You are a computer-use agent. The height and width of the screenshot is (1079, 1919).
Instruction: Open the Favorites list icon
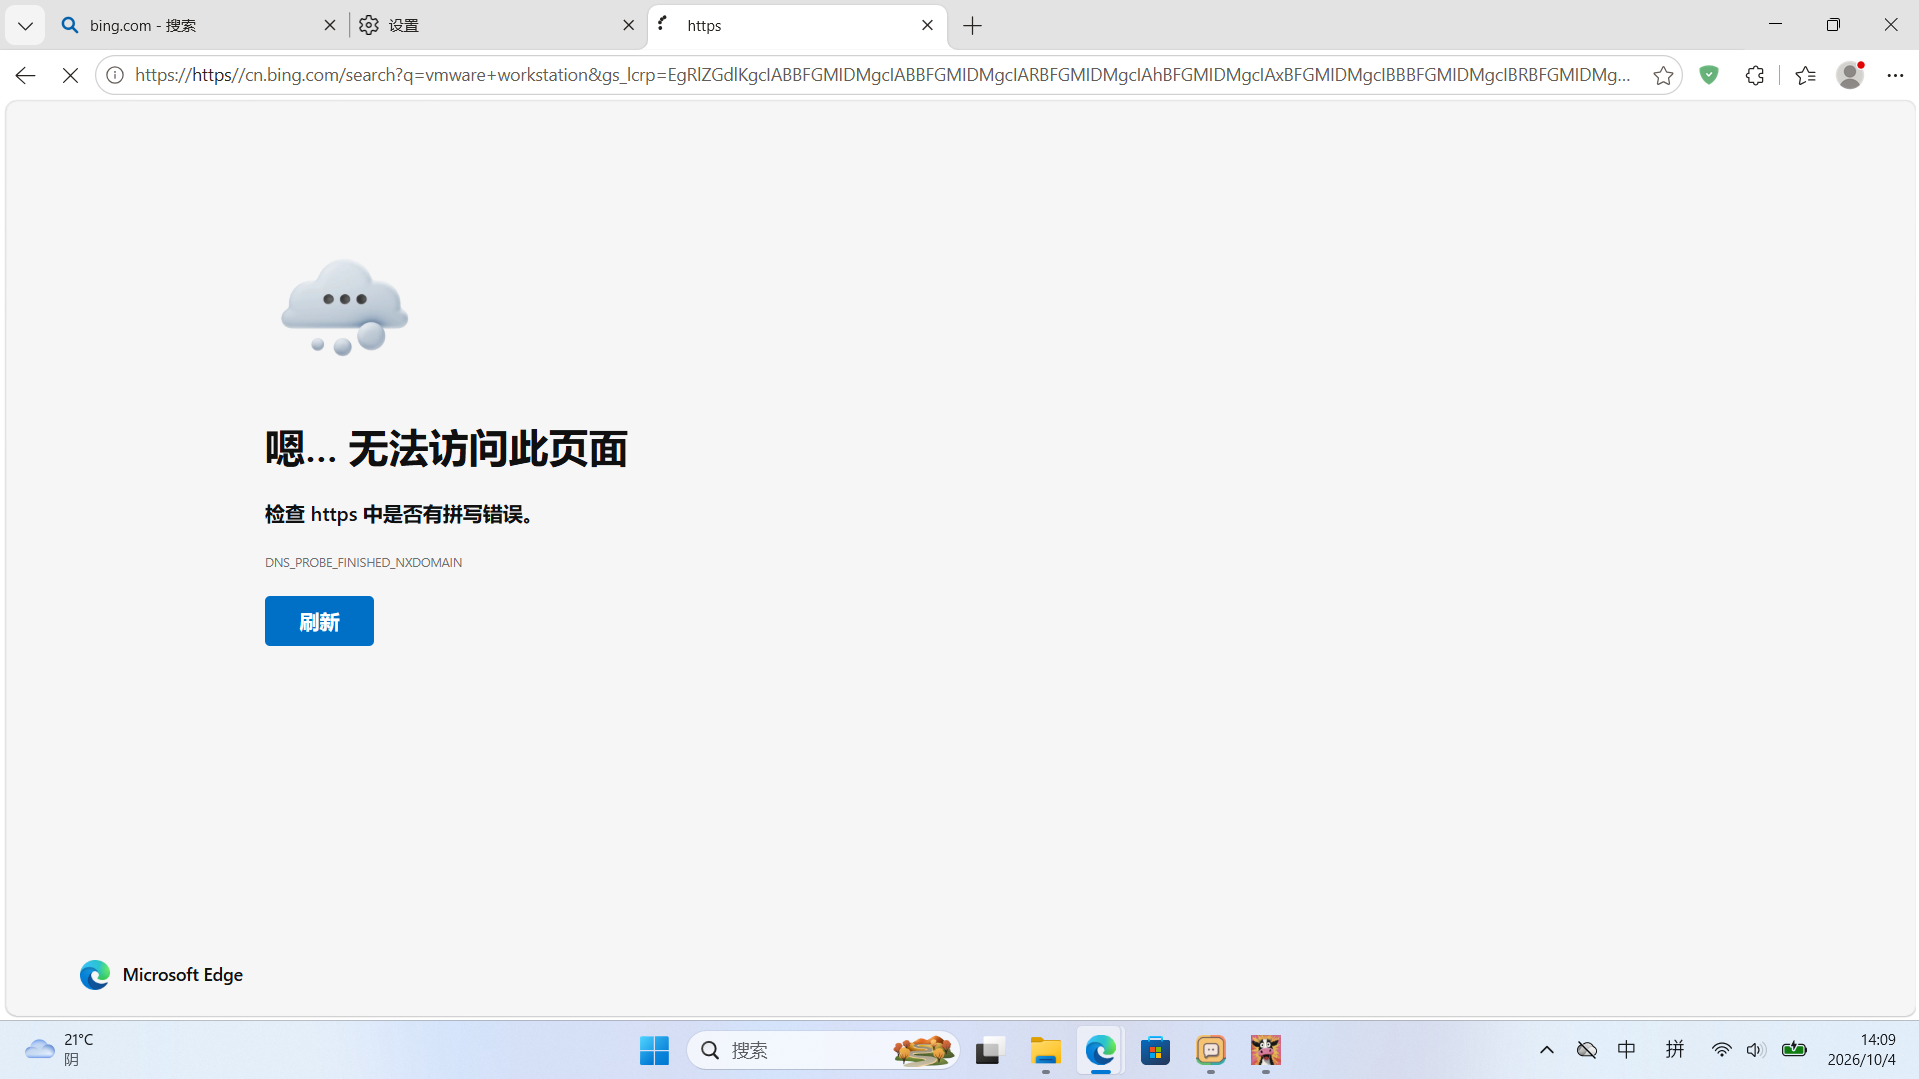pos(1805,75)
